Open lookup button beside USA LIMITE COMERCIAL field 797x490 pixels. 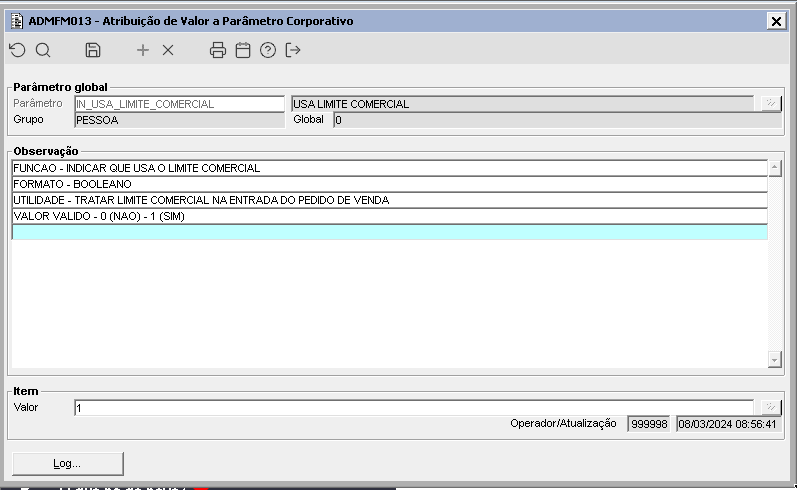[771, 104]
